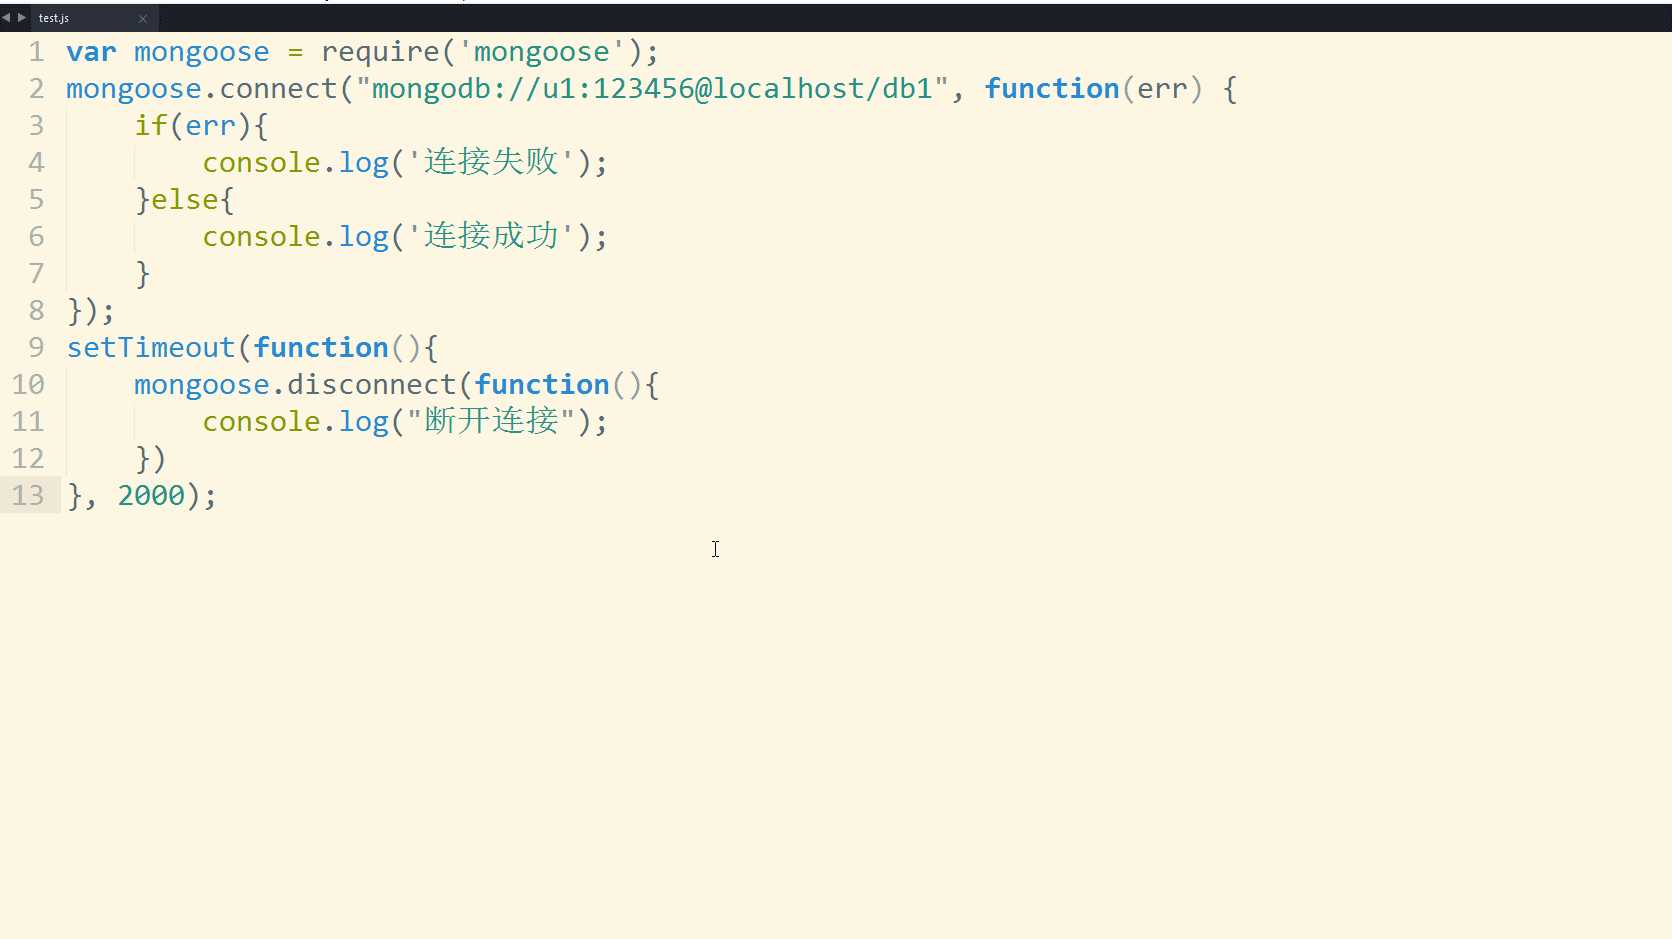Click 'connect' method name on line 2
The height and width of the screenshot is (939, 1672).
[278, 89]
